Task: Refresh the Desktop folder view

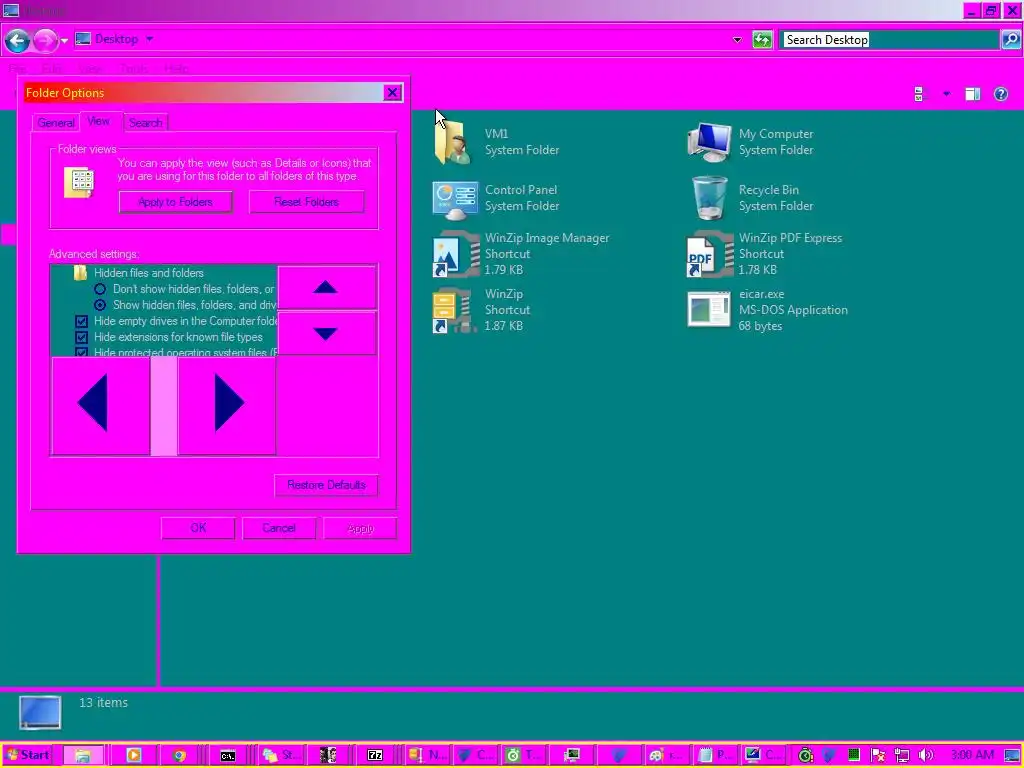Action: (x=761, y=40)
